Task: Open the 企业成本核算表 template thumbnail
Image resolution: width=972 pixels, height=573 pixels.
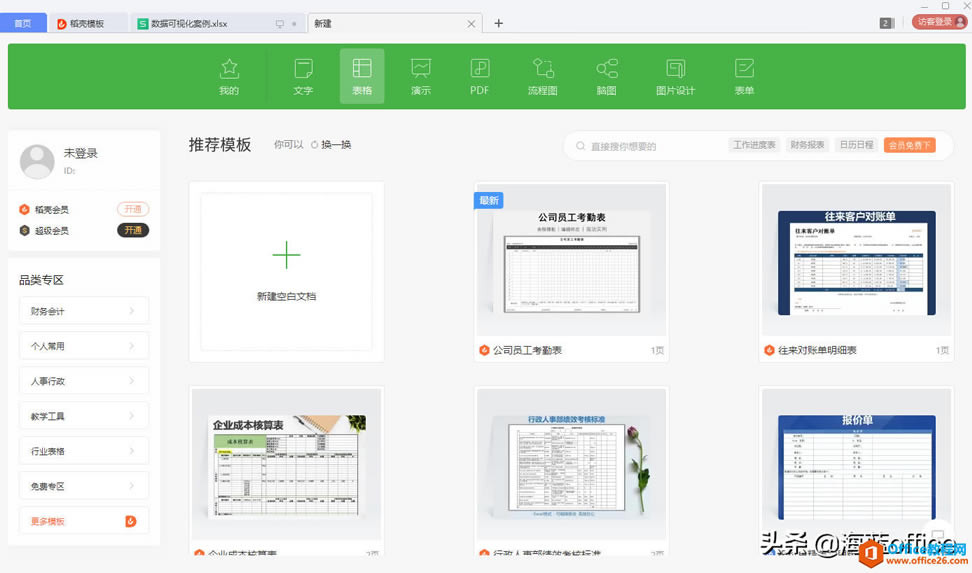Action: (286, 464)
